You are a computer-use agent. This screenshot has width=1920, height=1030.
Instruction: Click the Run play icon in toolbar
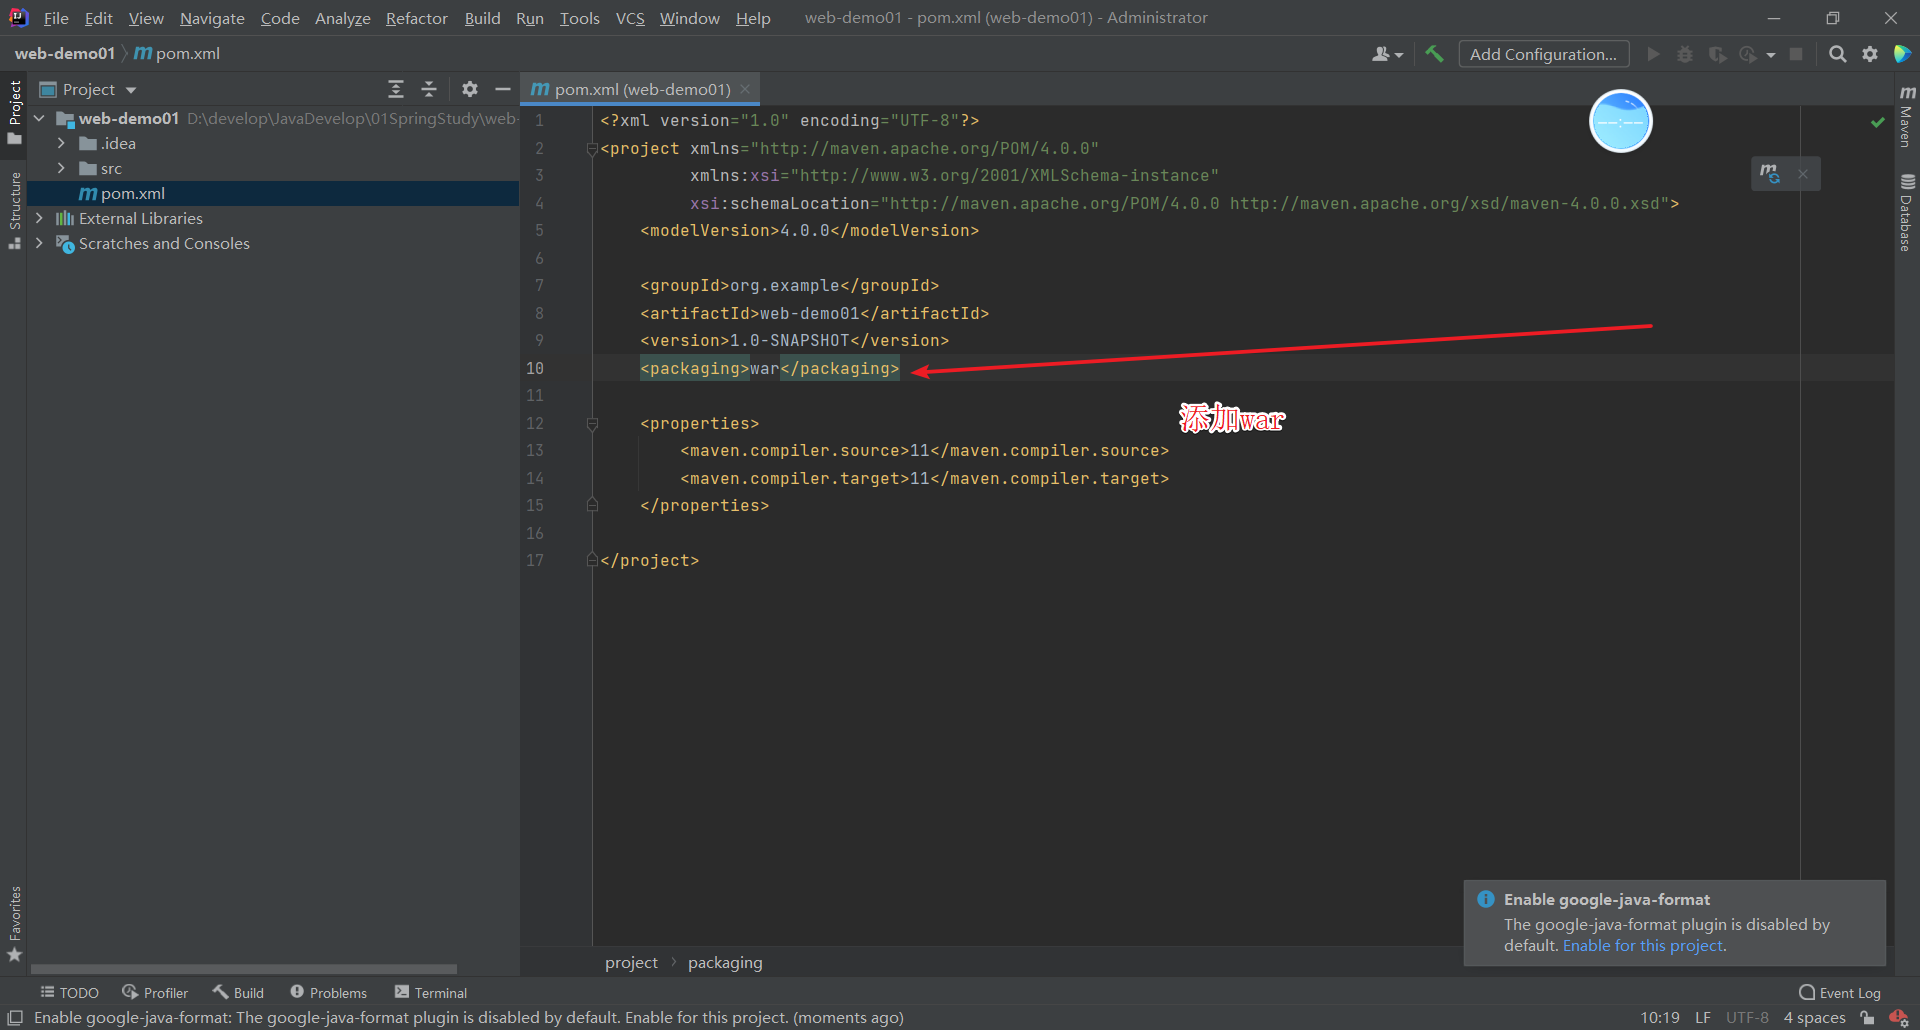point(1653,54)
